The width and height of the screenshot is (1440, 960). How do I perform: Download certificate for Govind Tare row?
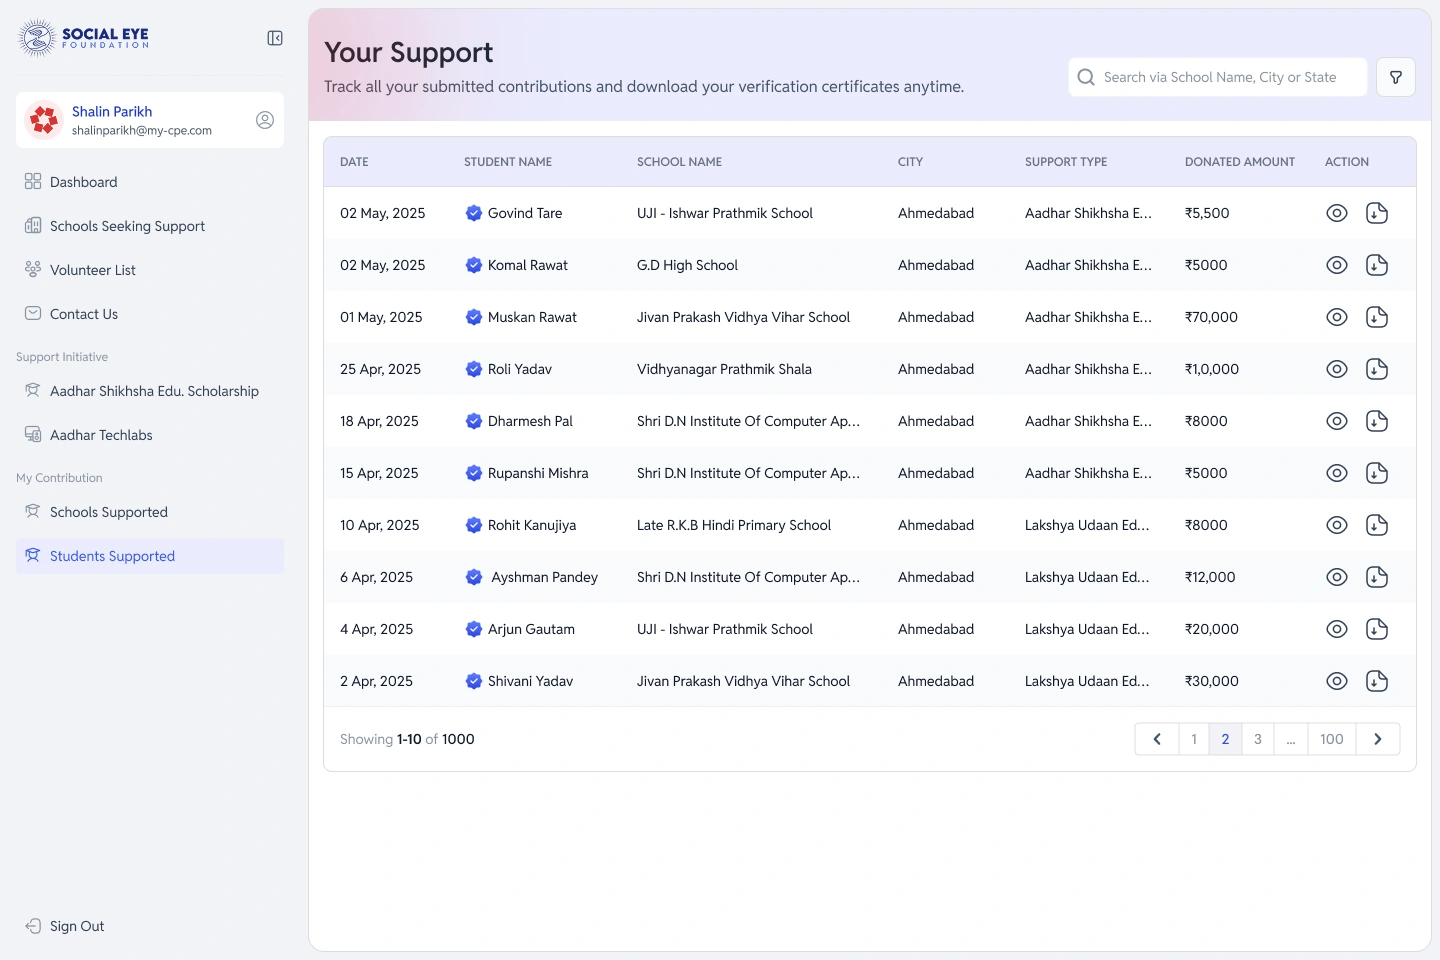click(1377, 213)
